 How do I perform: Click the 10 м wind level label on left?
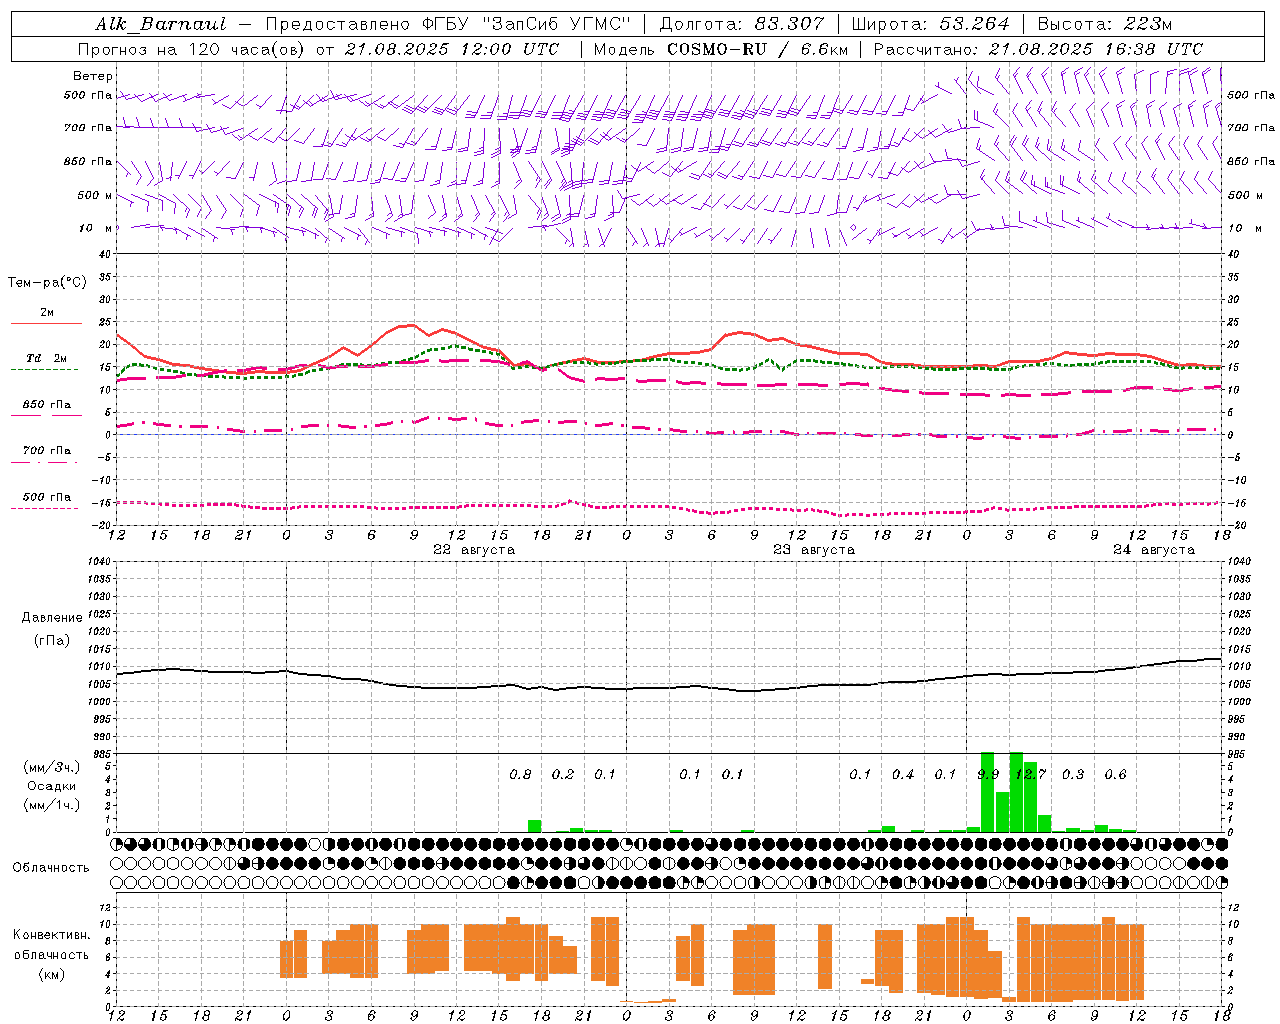pyautogui.click(x=95, y=228)
